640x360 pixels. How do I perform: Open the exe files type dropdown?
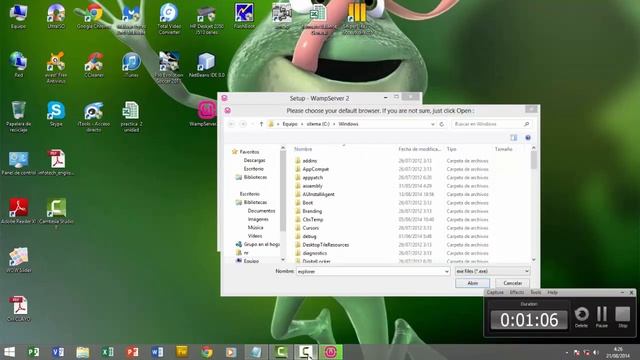(x=492, y=271)
